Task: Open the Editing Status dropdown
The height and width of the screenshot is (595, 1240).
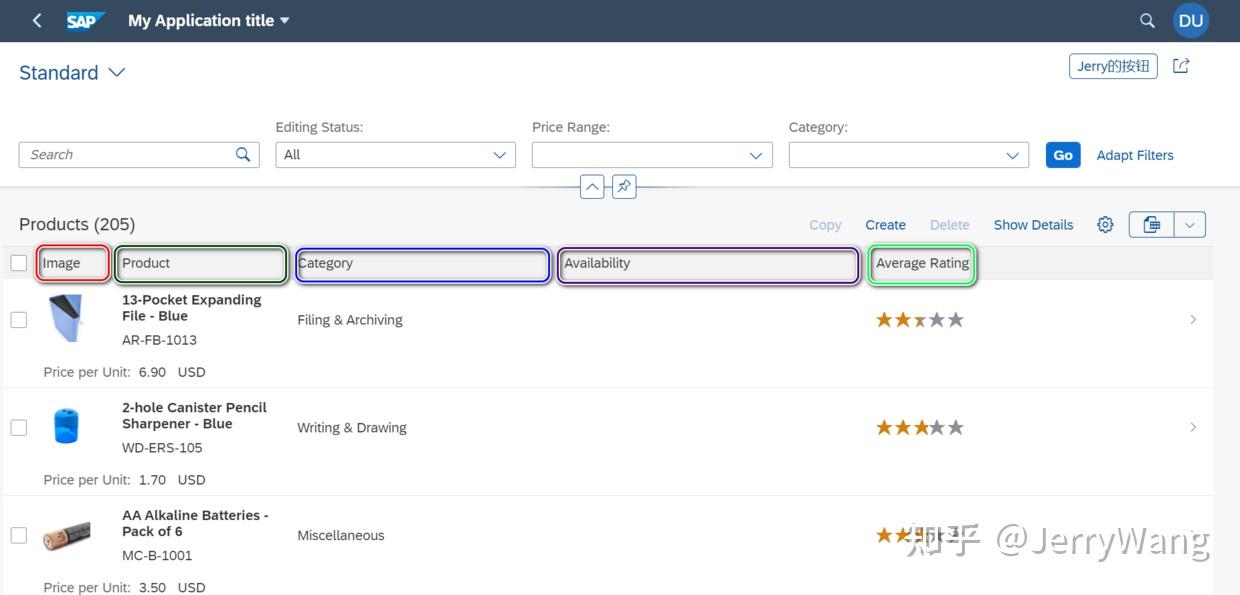Action: coord(500,155)
